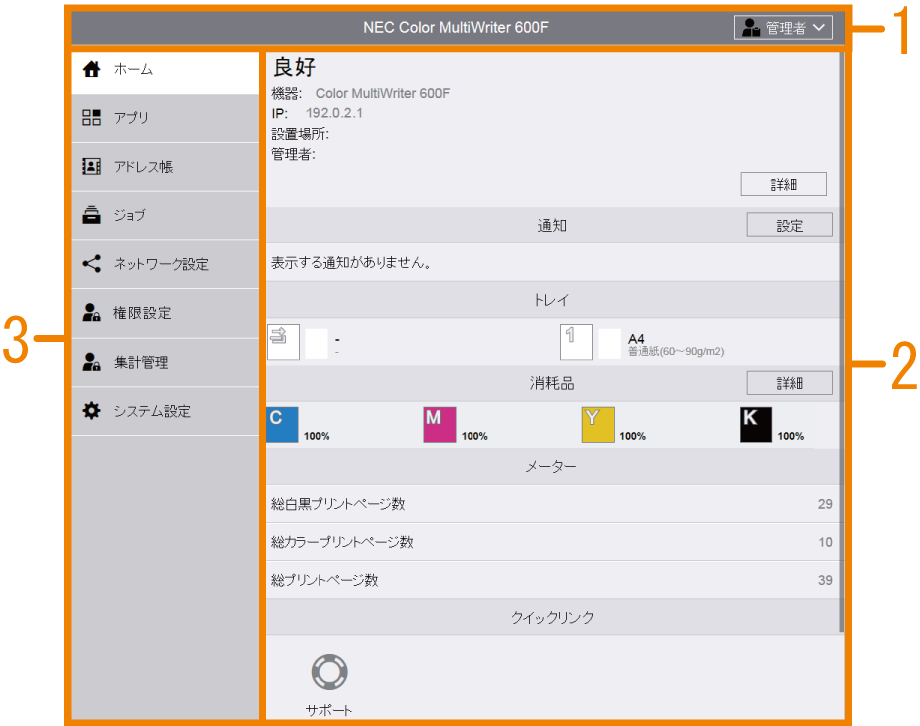The image size is (920, 726).
Task: Select the Tray 1 paper icon
Action: (x=576, y=342)
